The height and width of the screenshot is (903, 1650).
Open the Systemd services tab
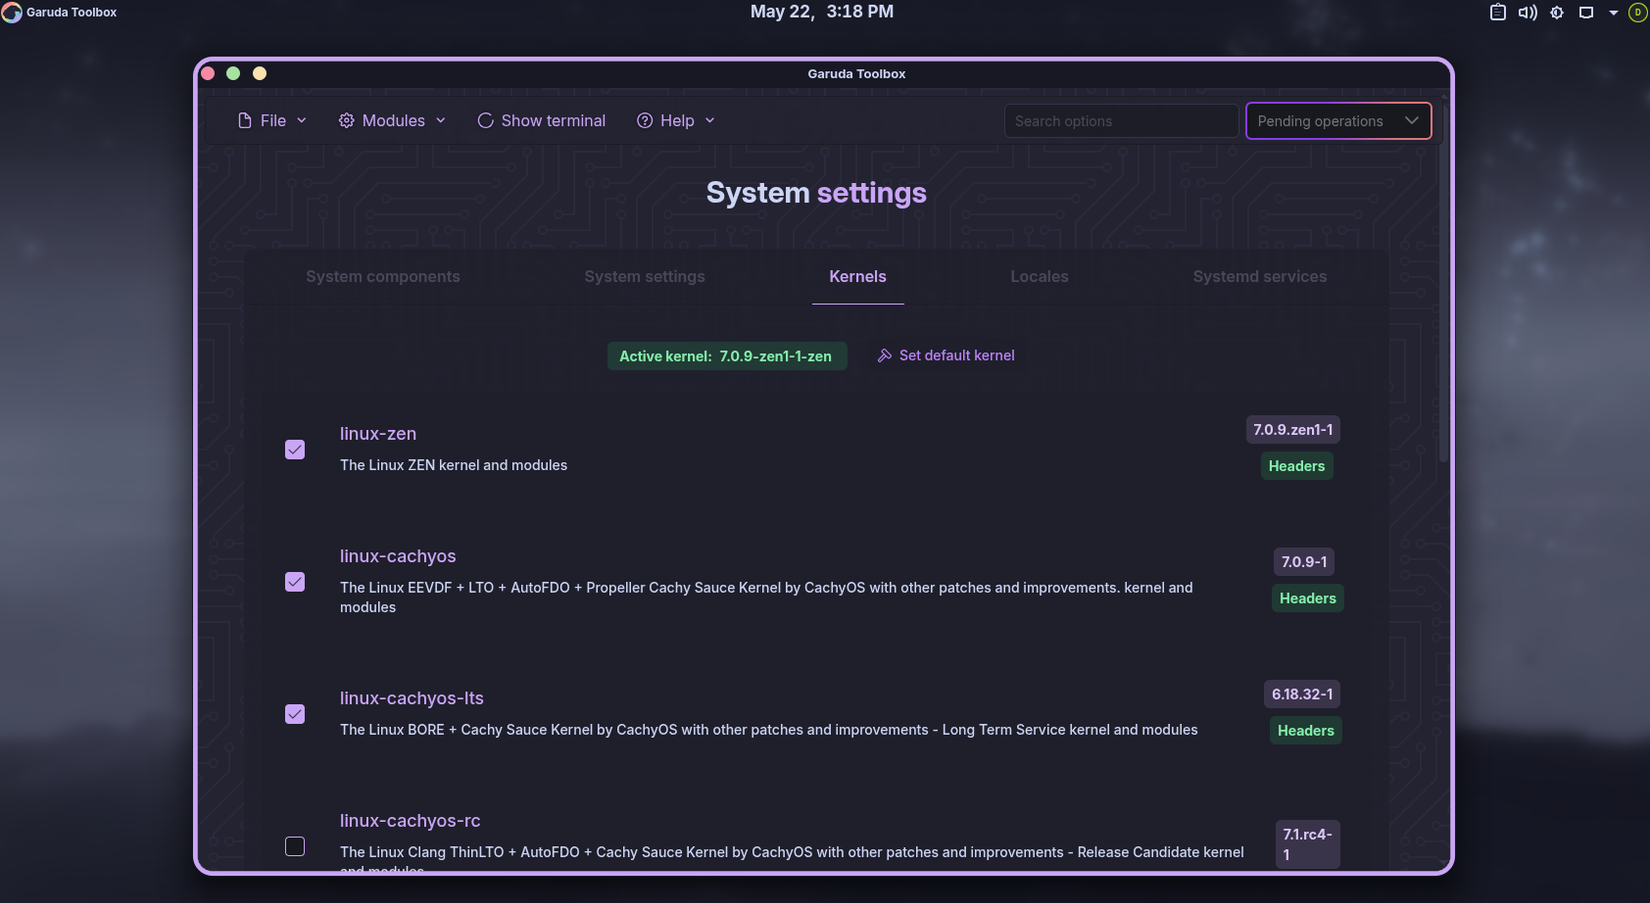click(x=1260, y=277)
